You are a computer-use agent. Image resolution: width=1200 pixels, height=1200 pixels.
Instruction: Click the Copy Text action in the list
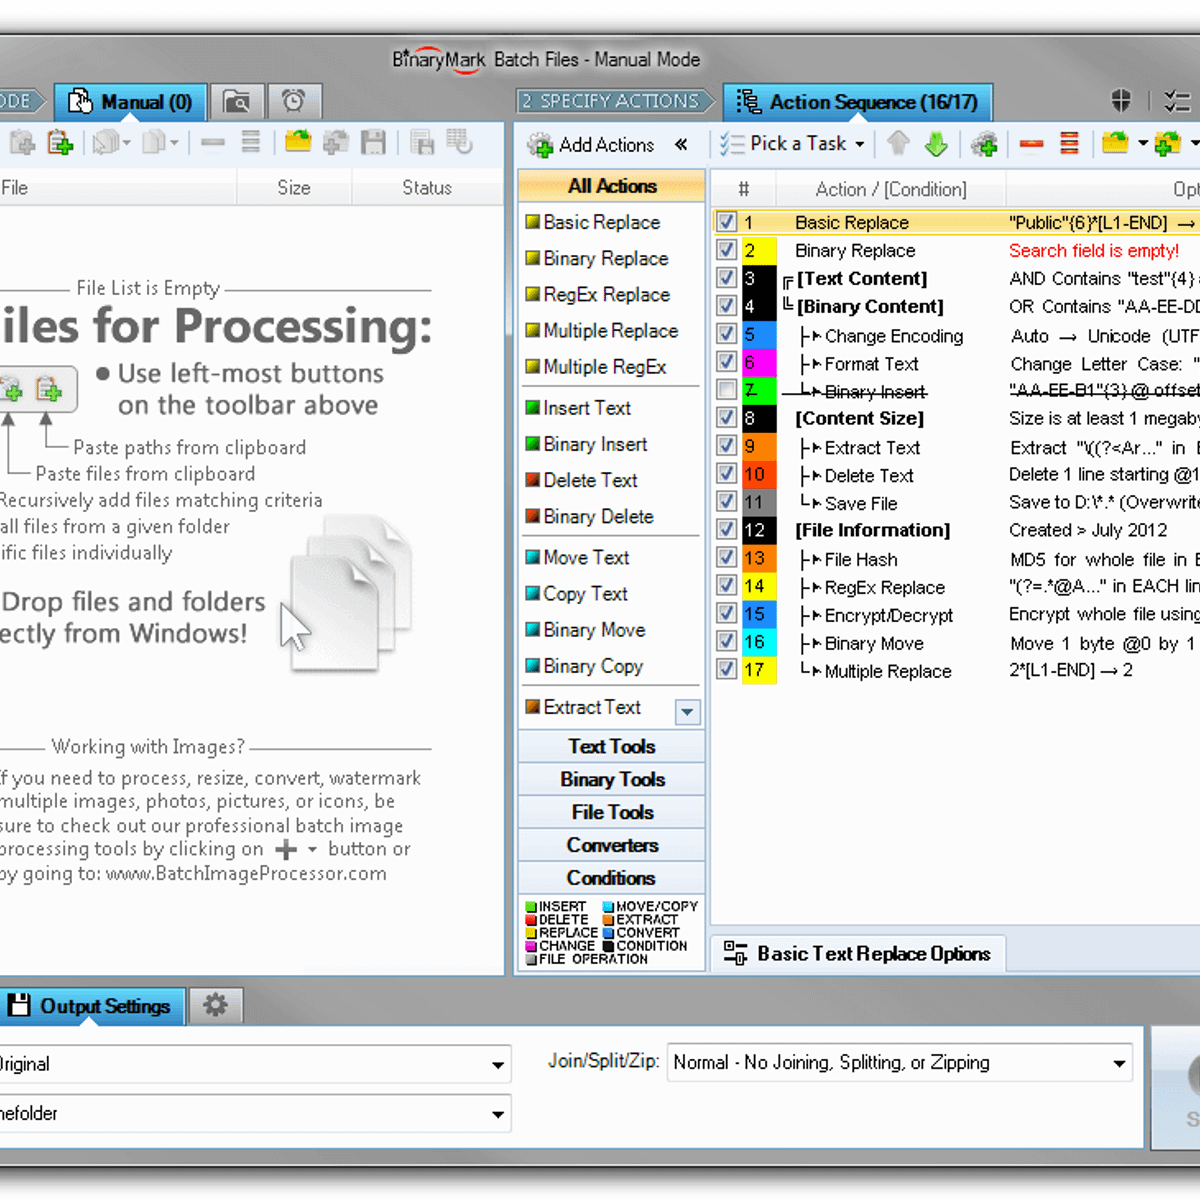[585, 594]
